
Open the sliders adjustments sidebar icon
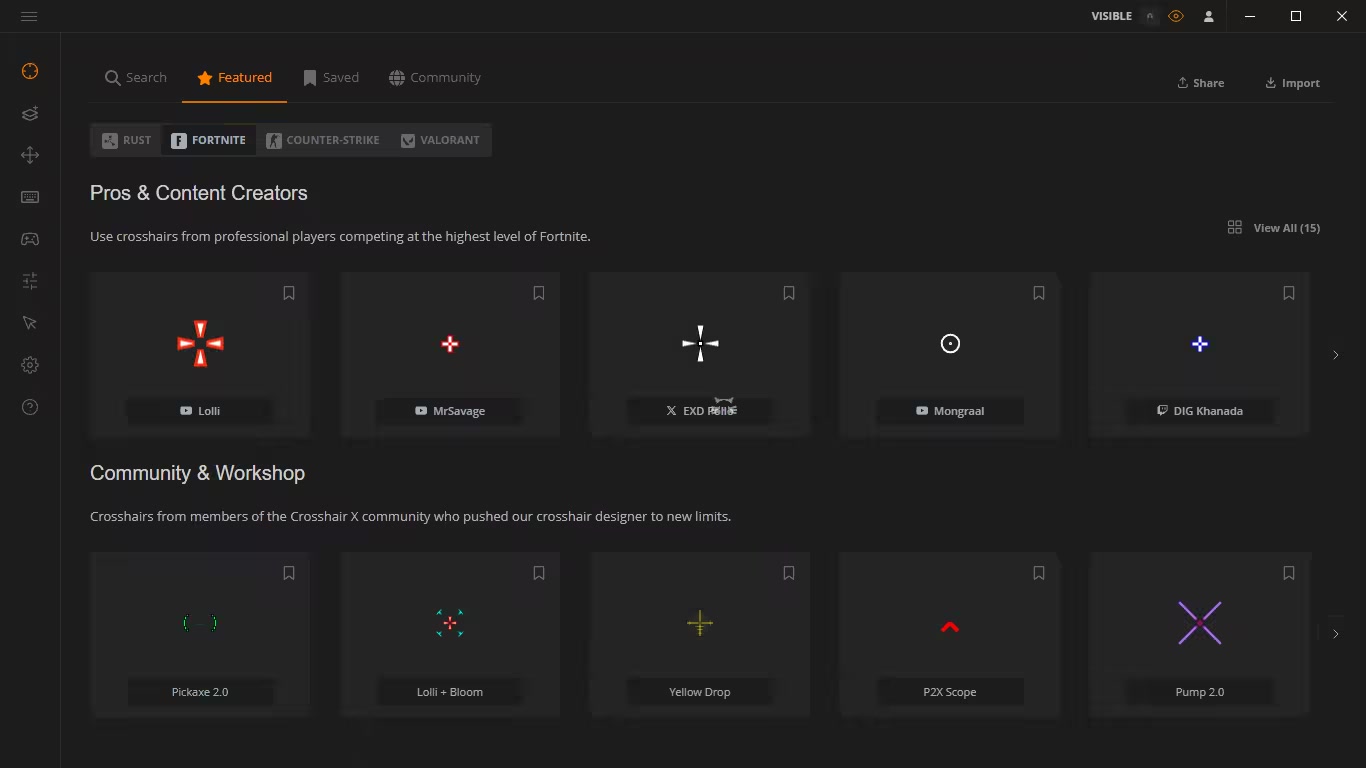point(30,281)
